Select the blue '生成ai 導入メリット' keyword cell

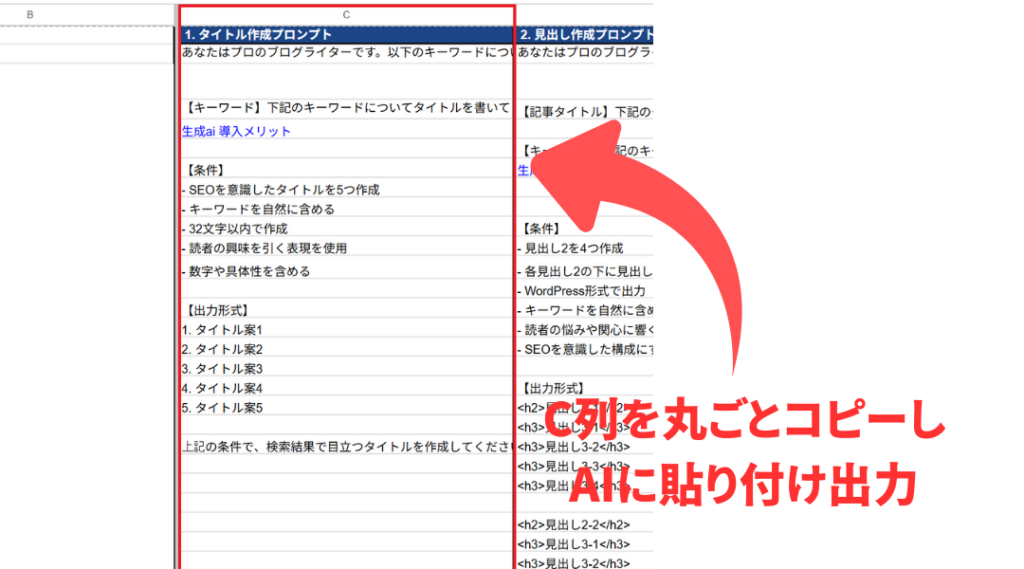click(237, 131)
